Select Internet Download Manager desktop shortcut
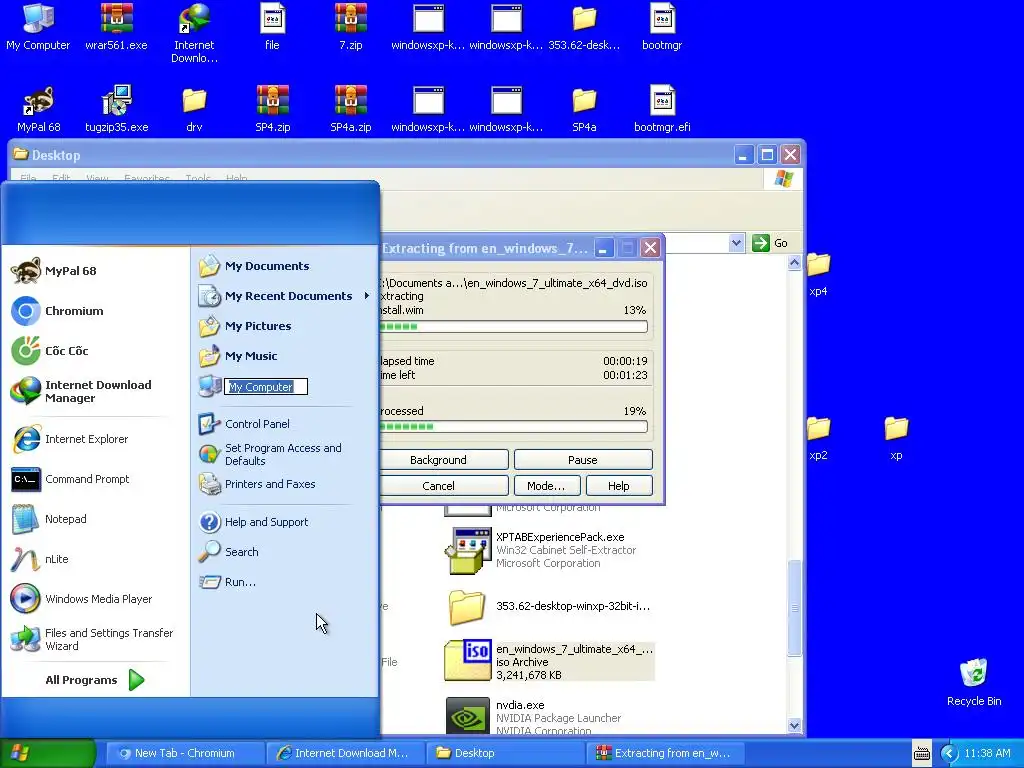 pos(194,33)
